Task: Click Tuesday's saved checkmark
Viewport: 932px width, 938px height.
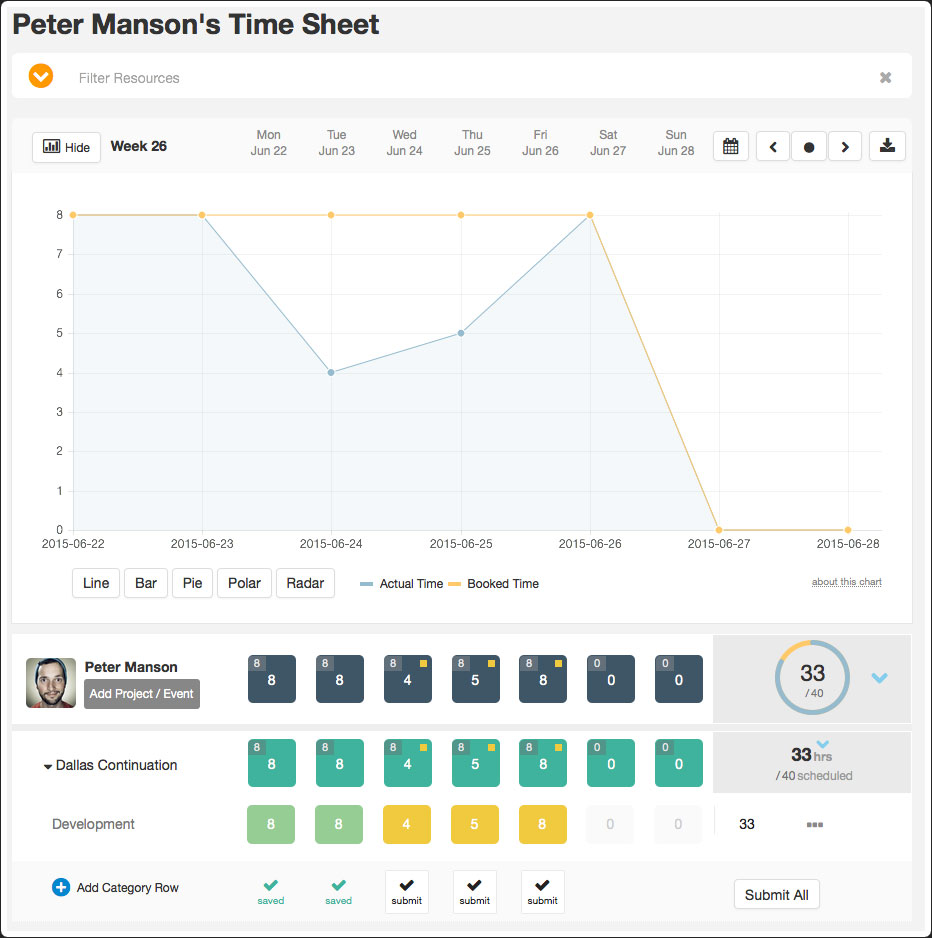Action: click(x=339, y=892)
